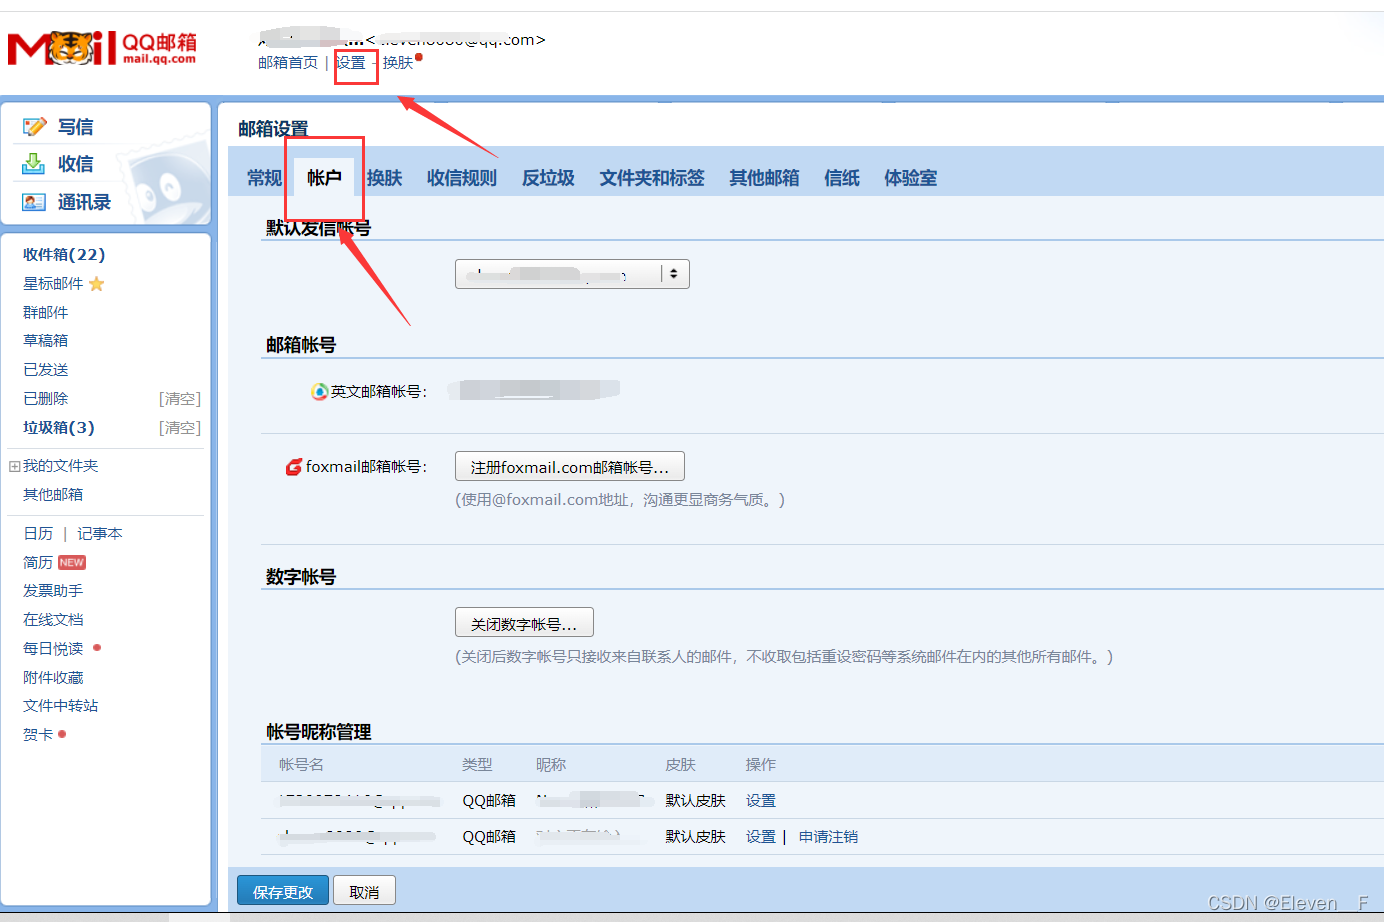Open 日历 calendar
1384x922 pixels.
(x=38, y=534)
